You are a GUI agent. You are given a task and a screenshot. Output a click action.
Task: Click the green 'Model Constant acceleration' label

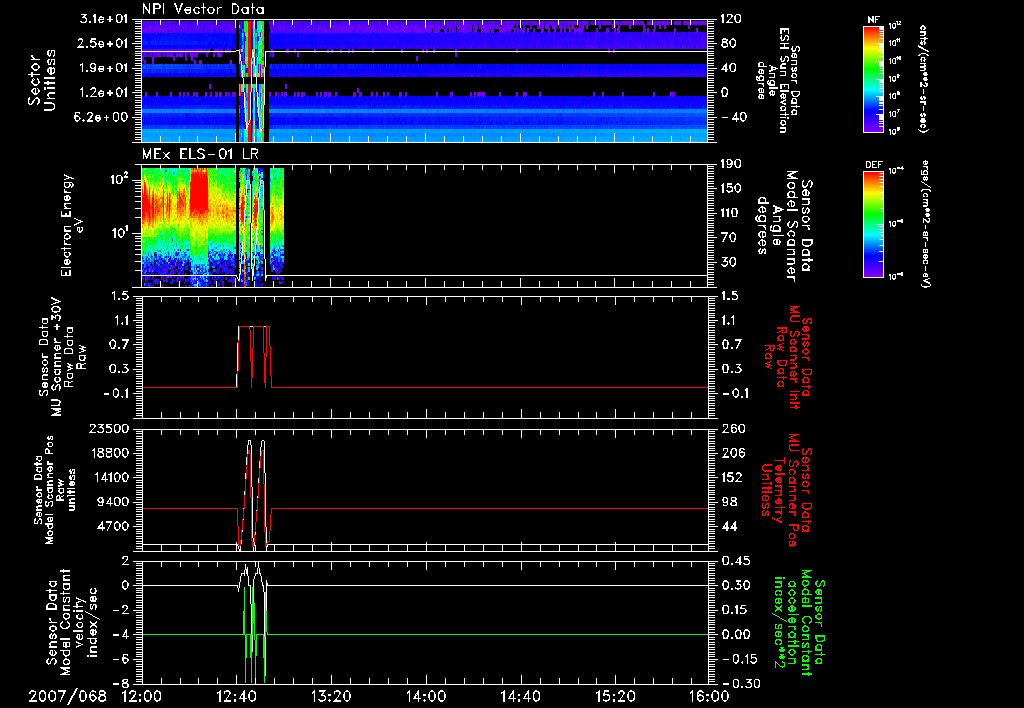(798, 622)
